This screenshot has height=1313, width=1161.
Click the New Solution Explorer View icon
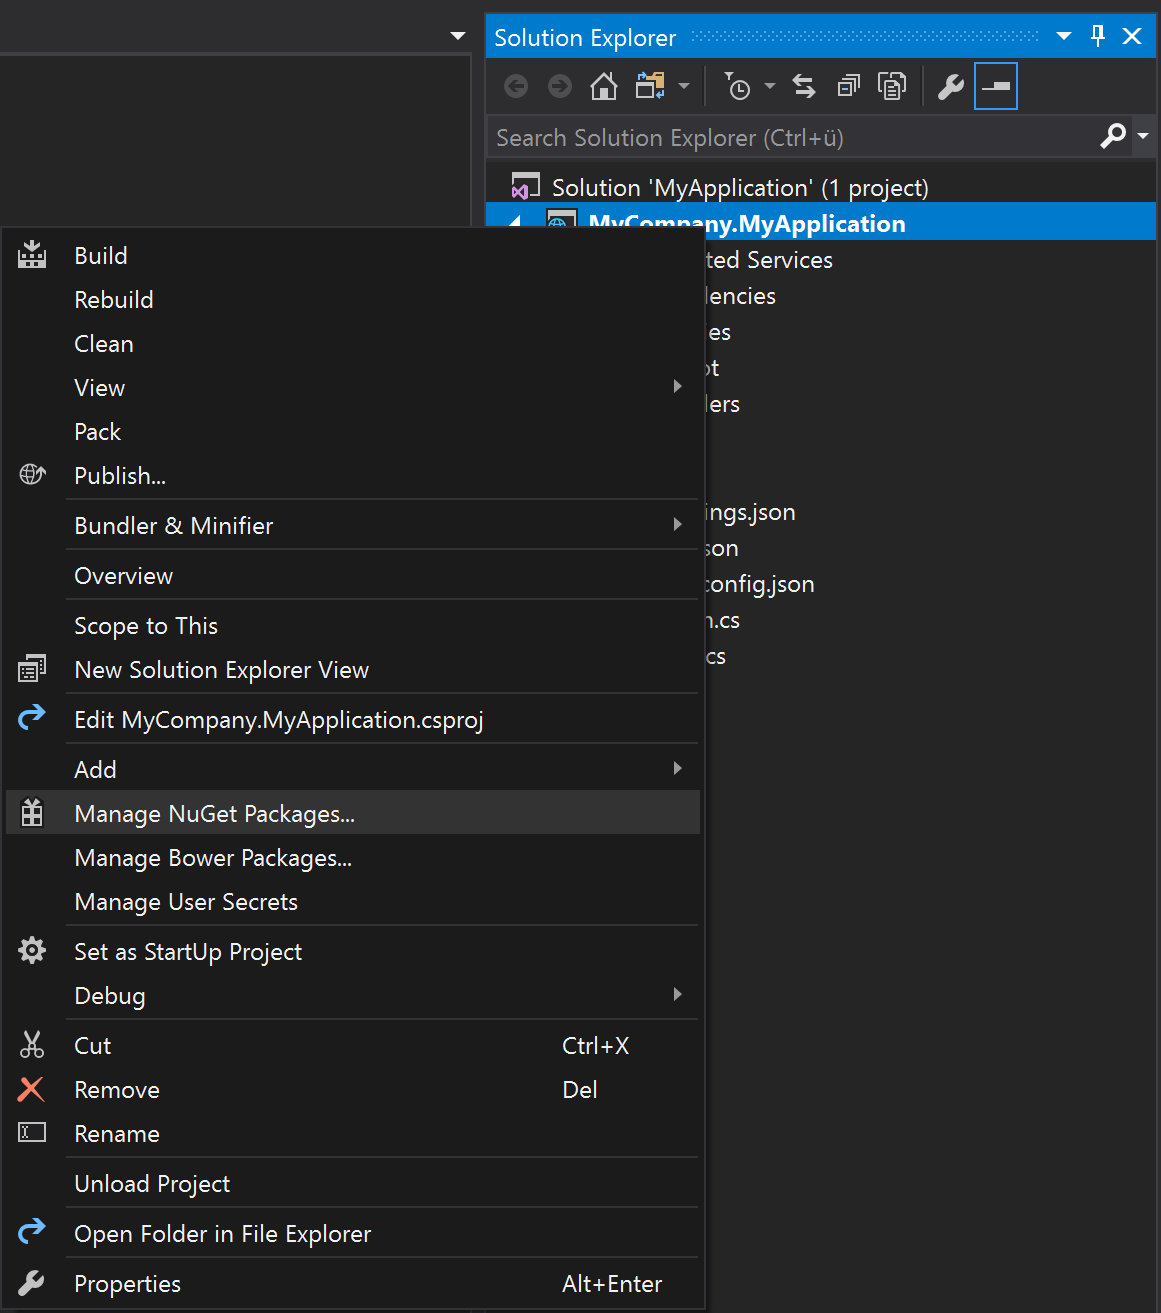(32, 669)
